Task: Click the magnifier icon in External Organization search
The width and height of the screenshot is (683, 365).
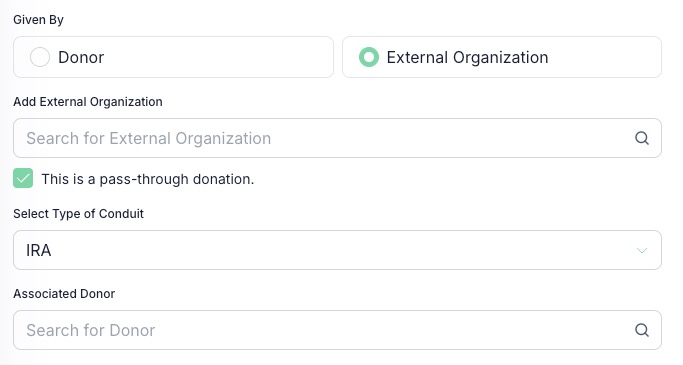Action: point(642,138)
